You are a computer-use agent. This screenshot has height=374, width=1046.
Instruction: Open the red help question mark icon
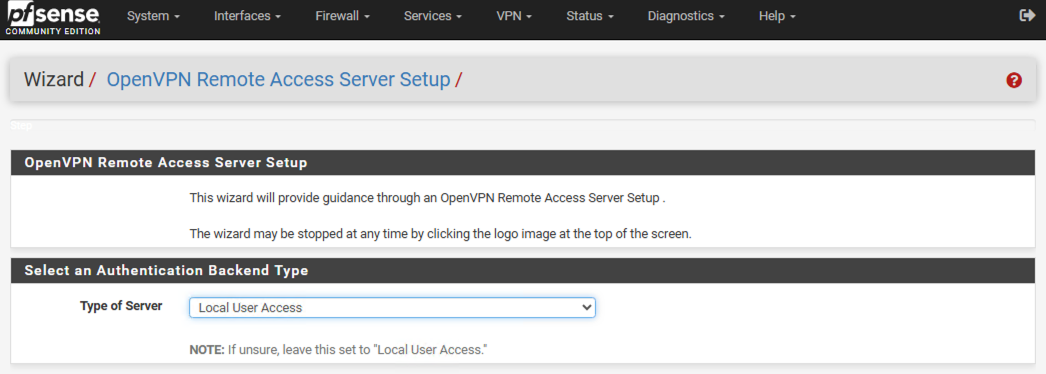(x=1014, y=81)
